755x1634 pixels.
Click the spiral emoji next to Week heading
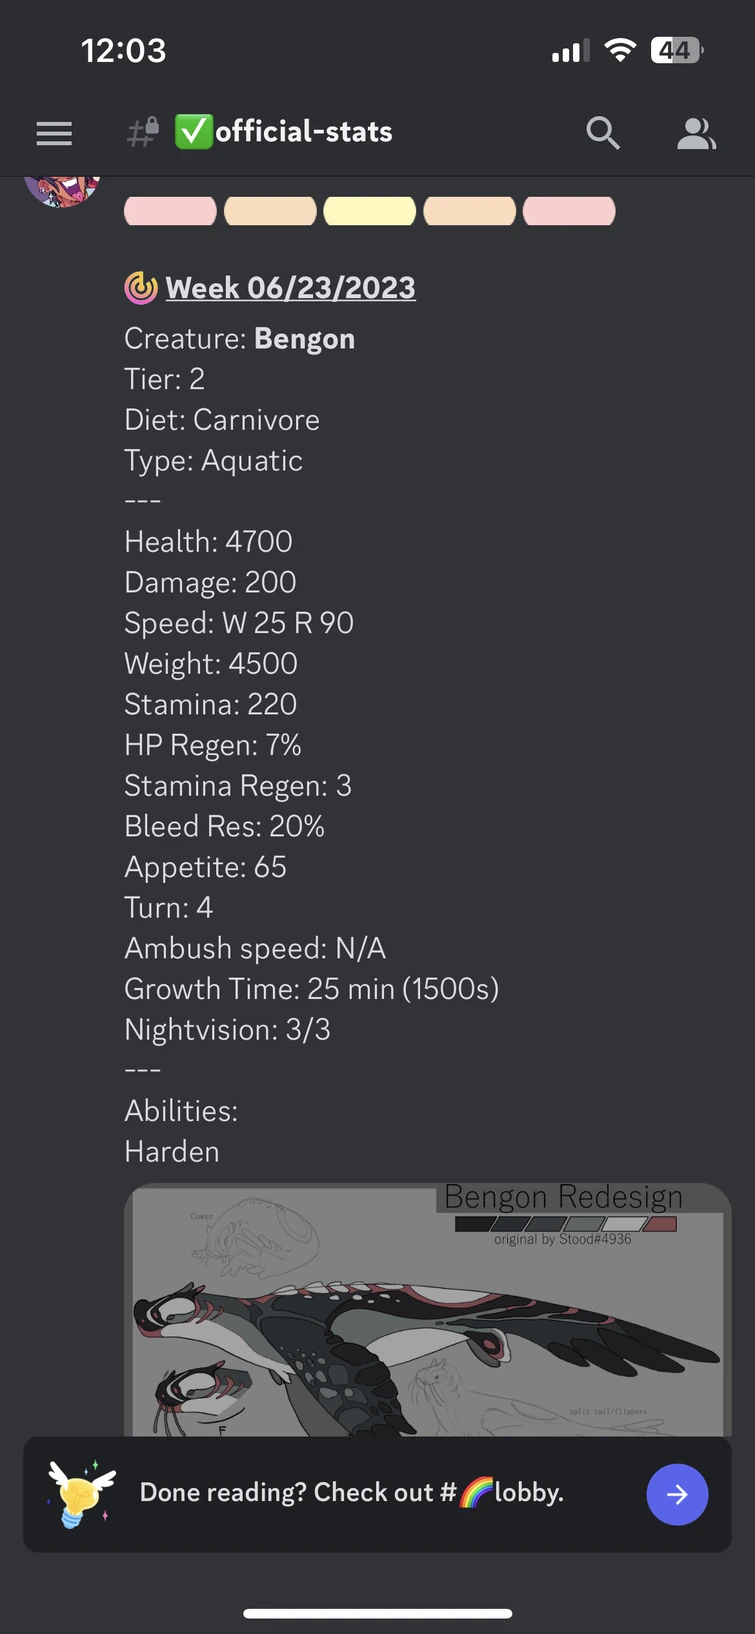point(140,288)
